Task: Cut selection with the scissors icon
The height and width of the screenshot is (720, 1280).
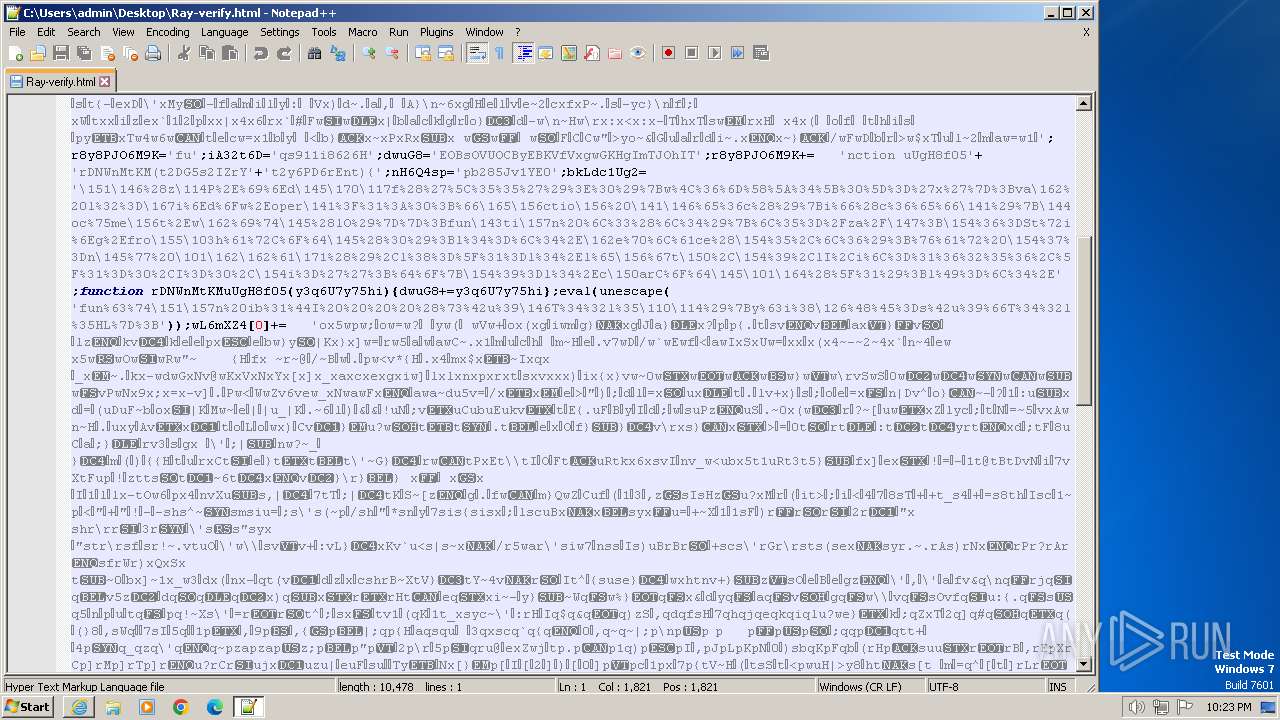Action: [x=184, y=53]
